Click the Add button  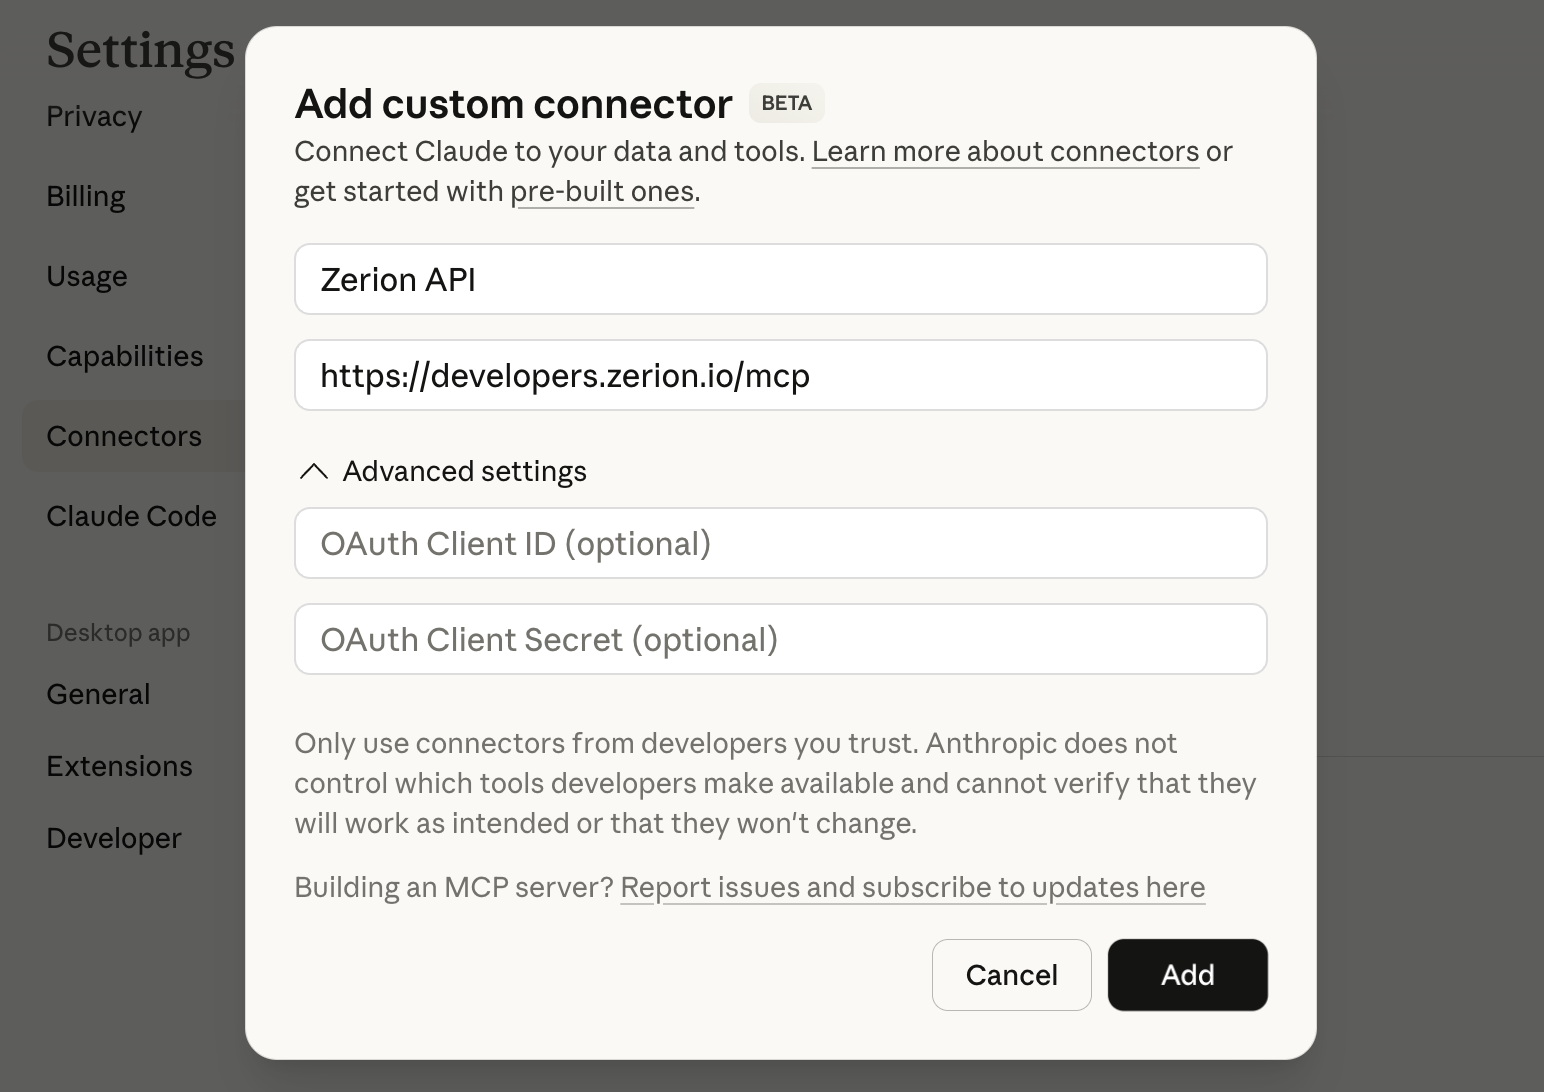click(1187, 975)
